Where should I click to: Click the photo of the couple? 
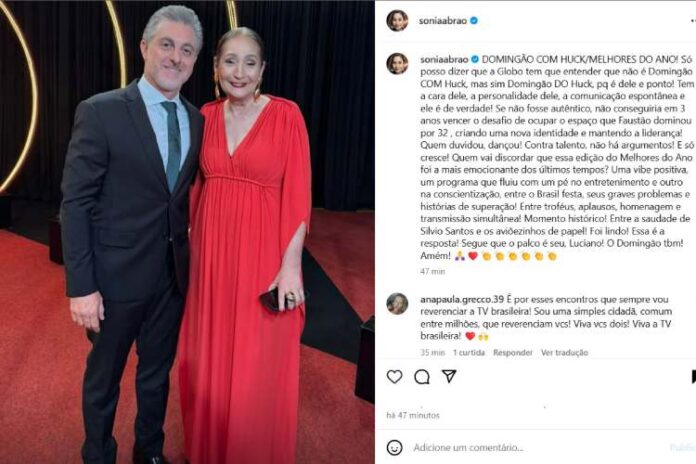point(187,232)
